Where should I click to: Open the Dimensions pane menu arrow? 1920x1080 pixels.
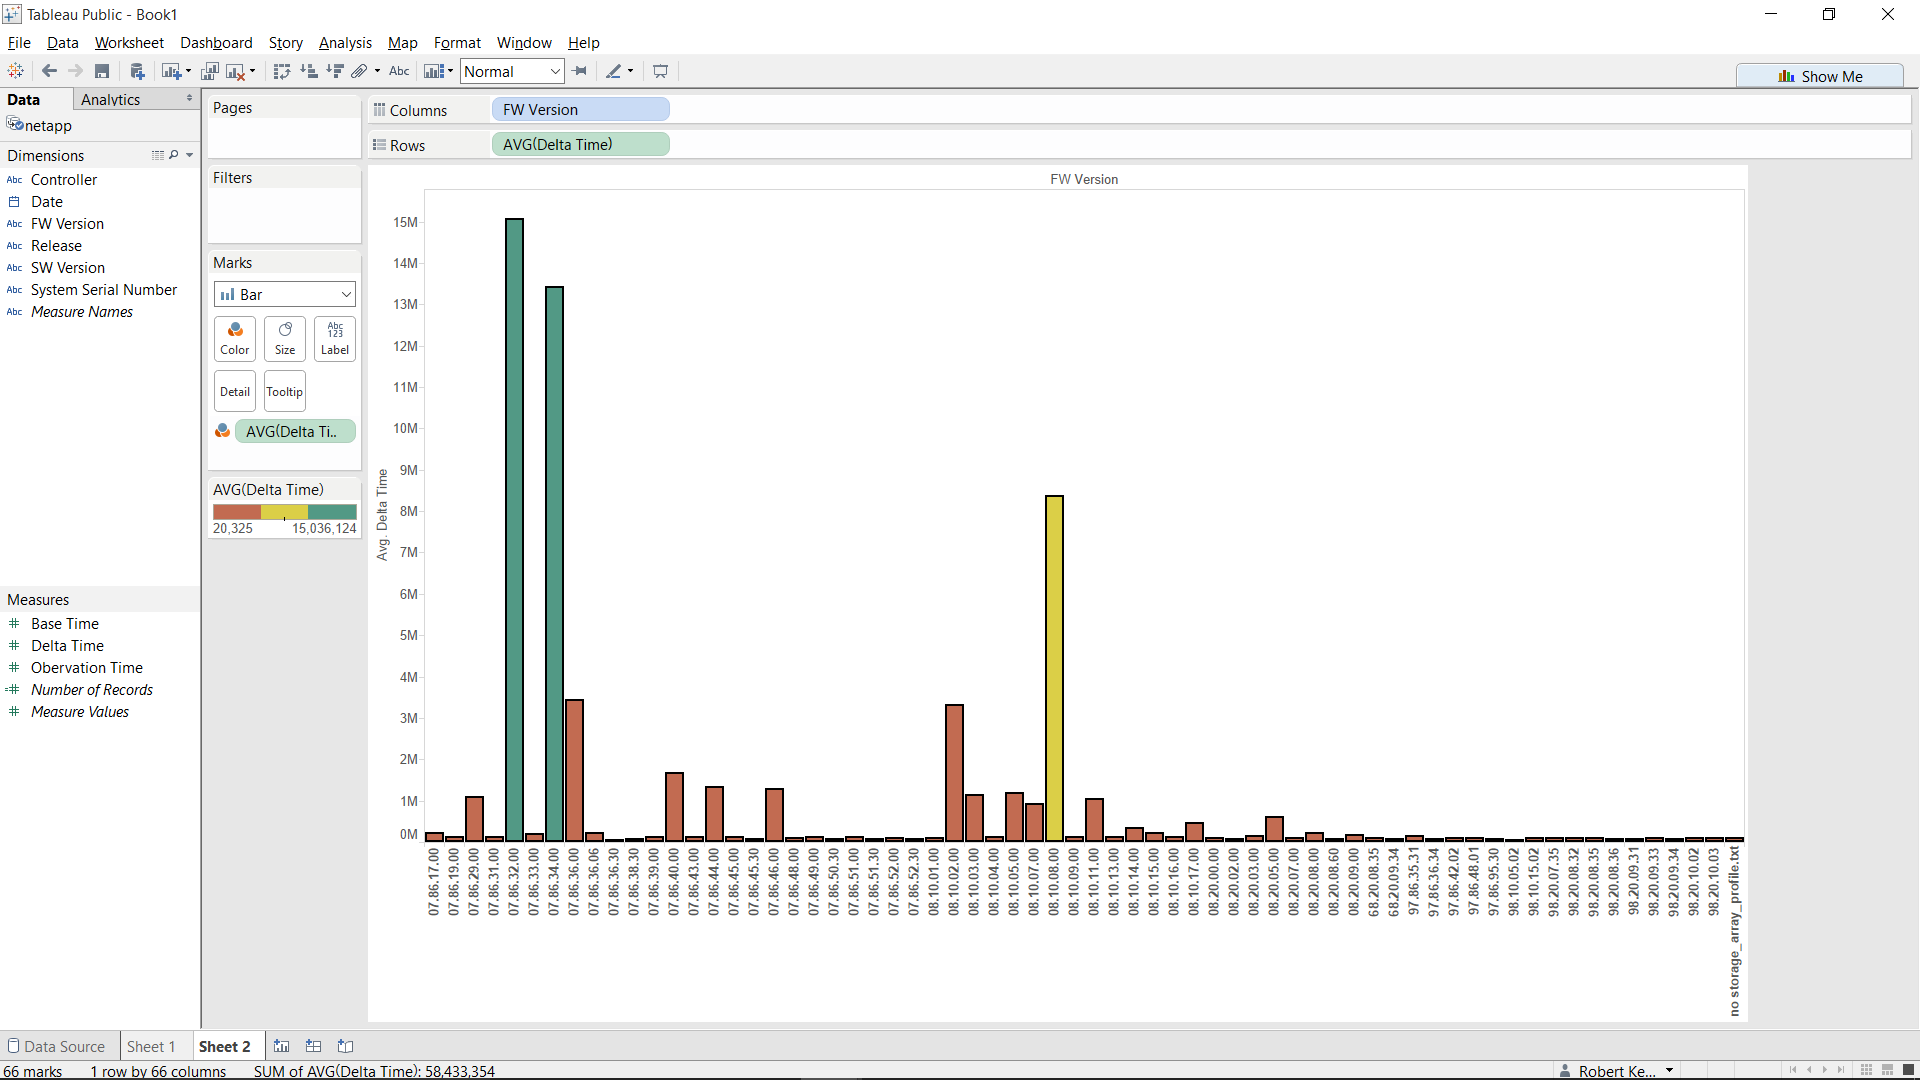click(x=190, y=155)
